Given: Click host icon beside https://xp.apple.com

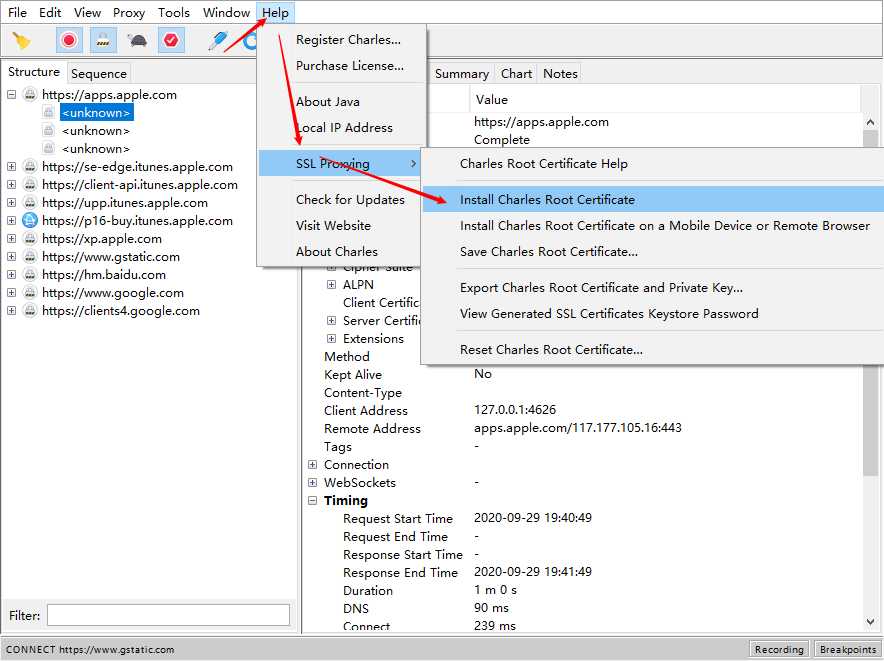Looking at the screenshot, I should tap(30, 239).
